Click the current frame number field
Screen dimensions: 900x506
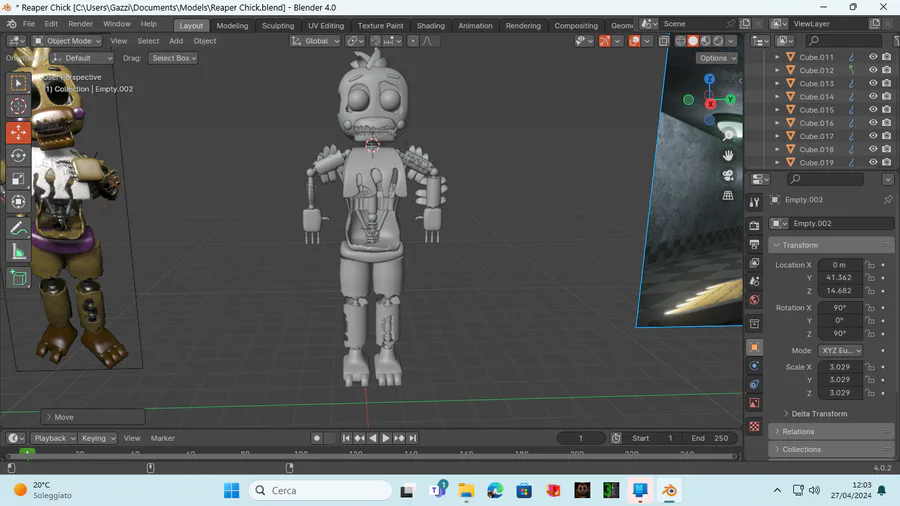coord(581,438)
